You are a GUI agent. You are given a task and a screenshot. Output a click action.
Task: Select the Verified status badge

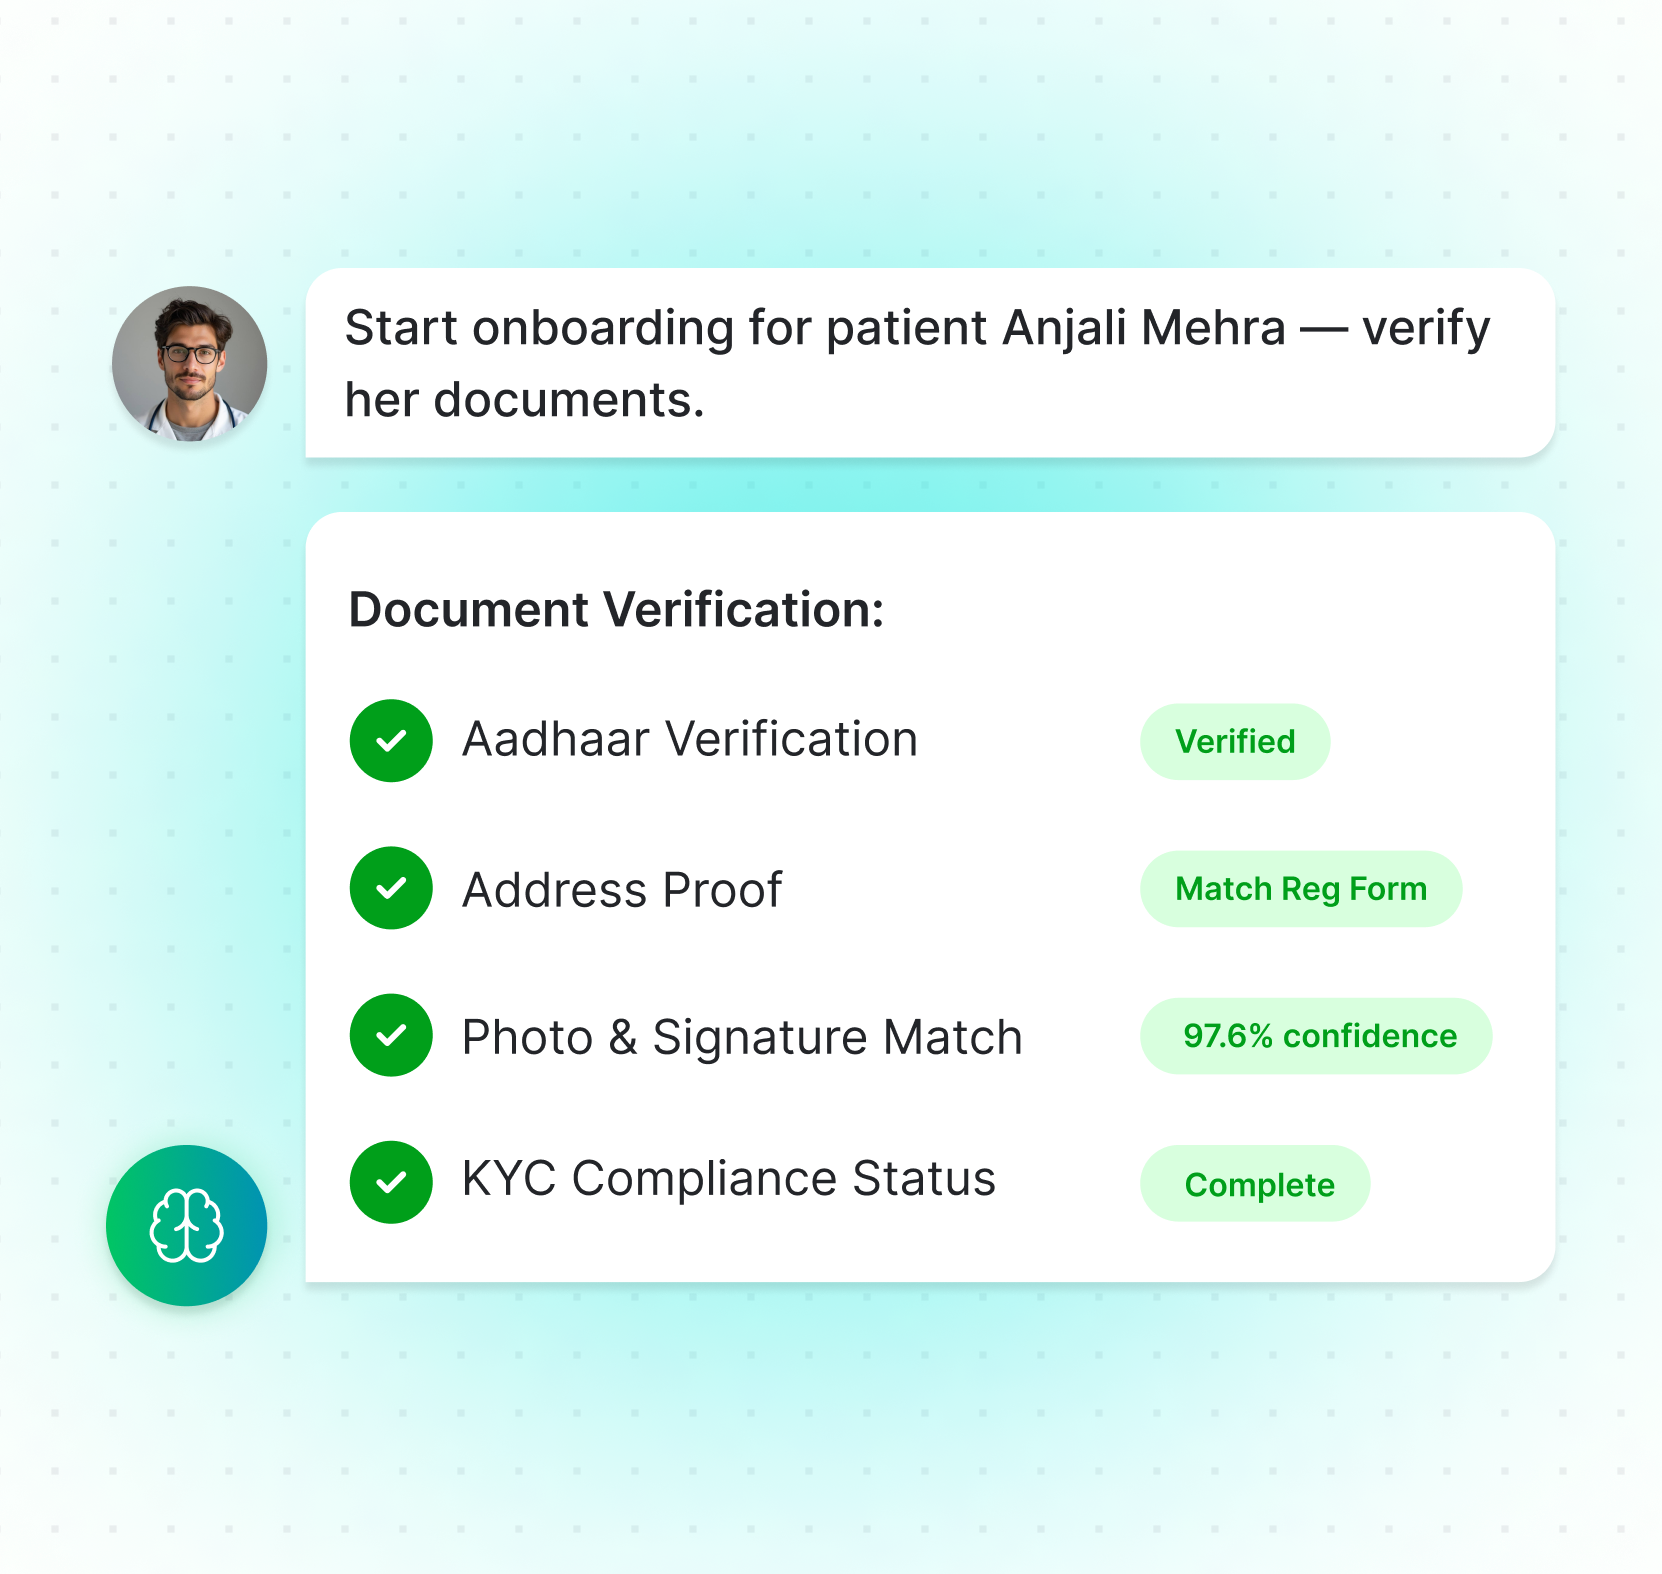pyautogui.click(x=1235, y=741)
